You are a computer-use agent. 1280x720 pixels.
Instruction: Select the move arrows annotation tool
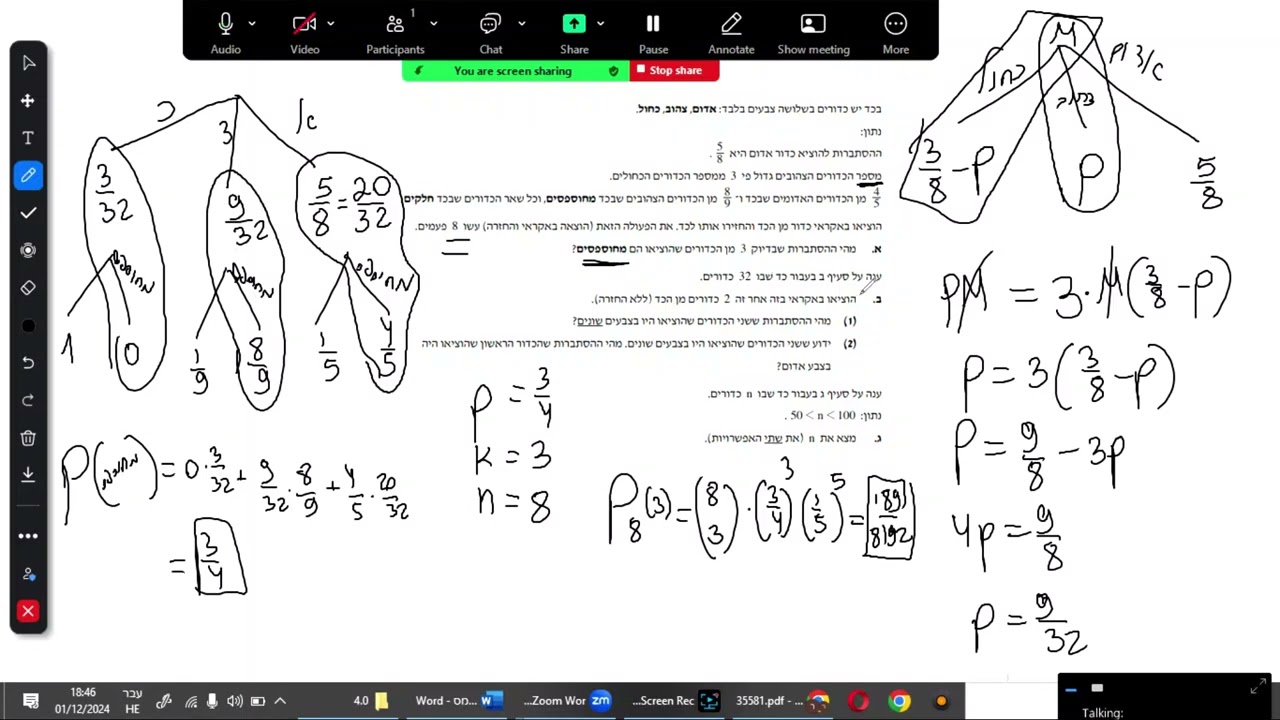coord(28,101)
